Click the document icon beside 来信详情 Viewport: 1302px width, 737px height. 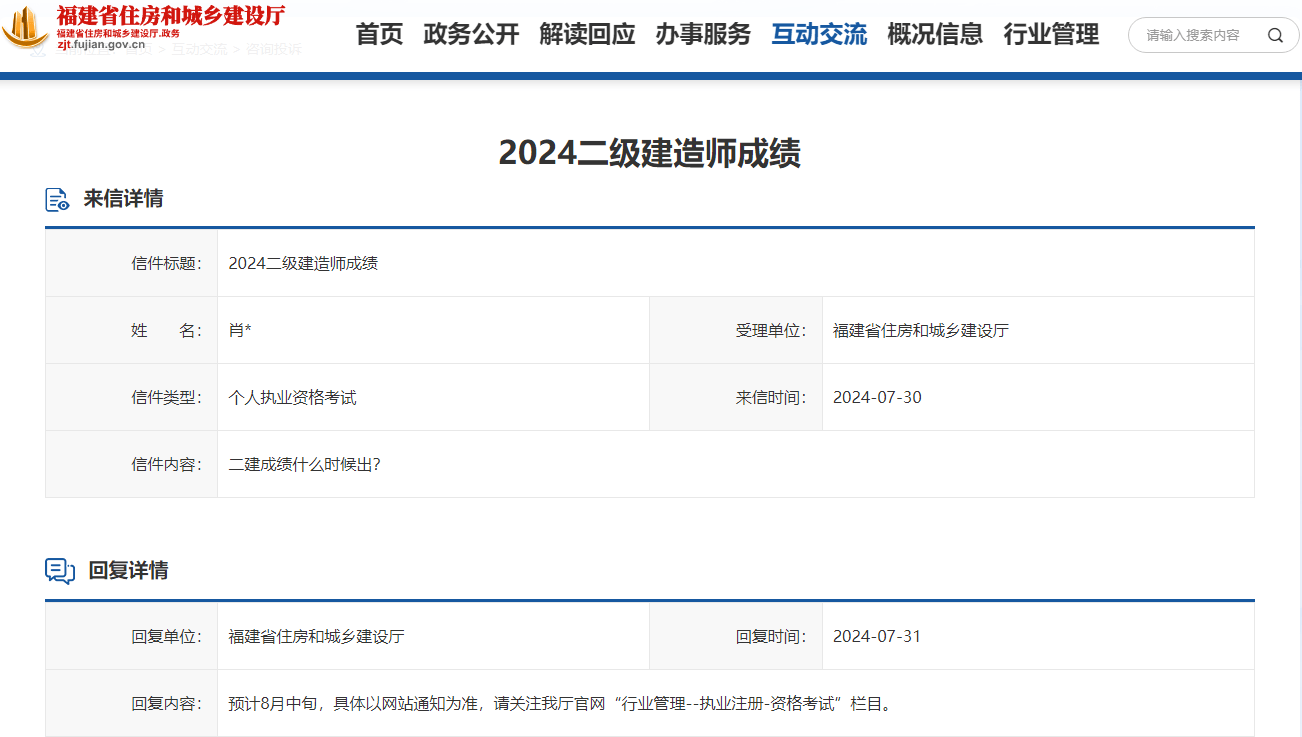[57, 198]
